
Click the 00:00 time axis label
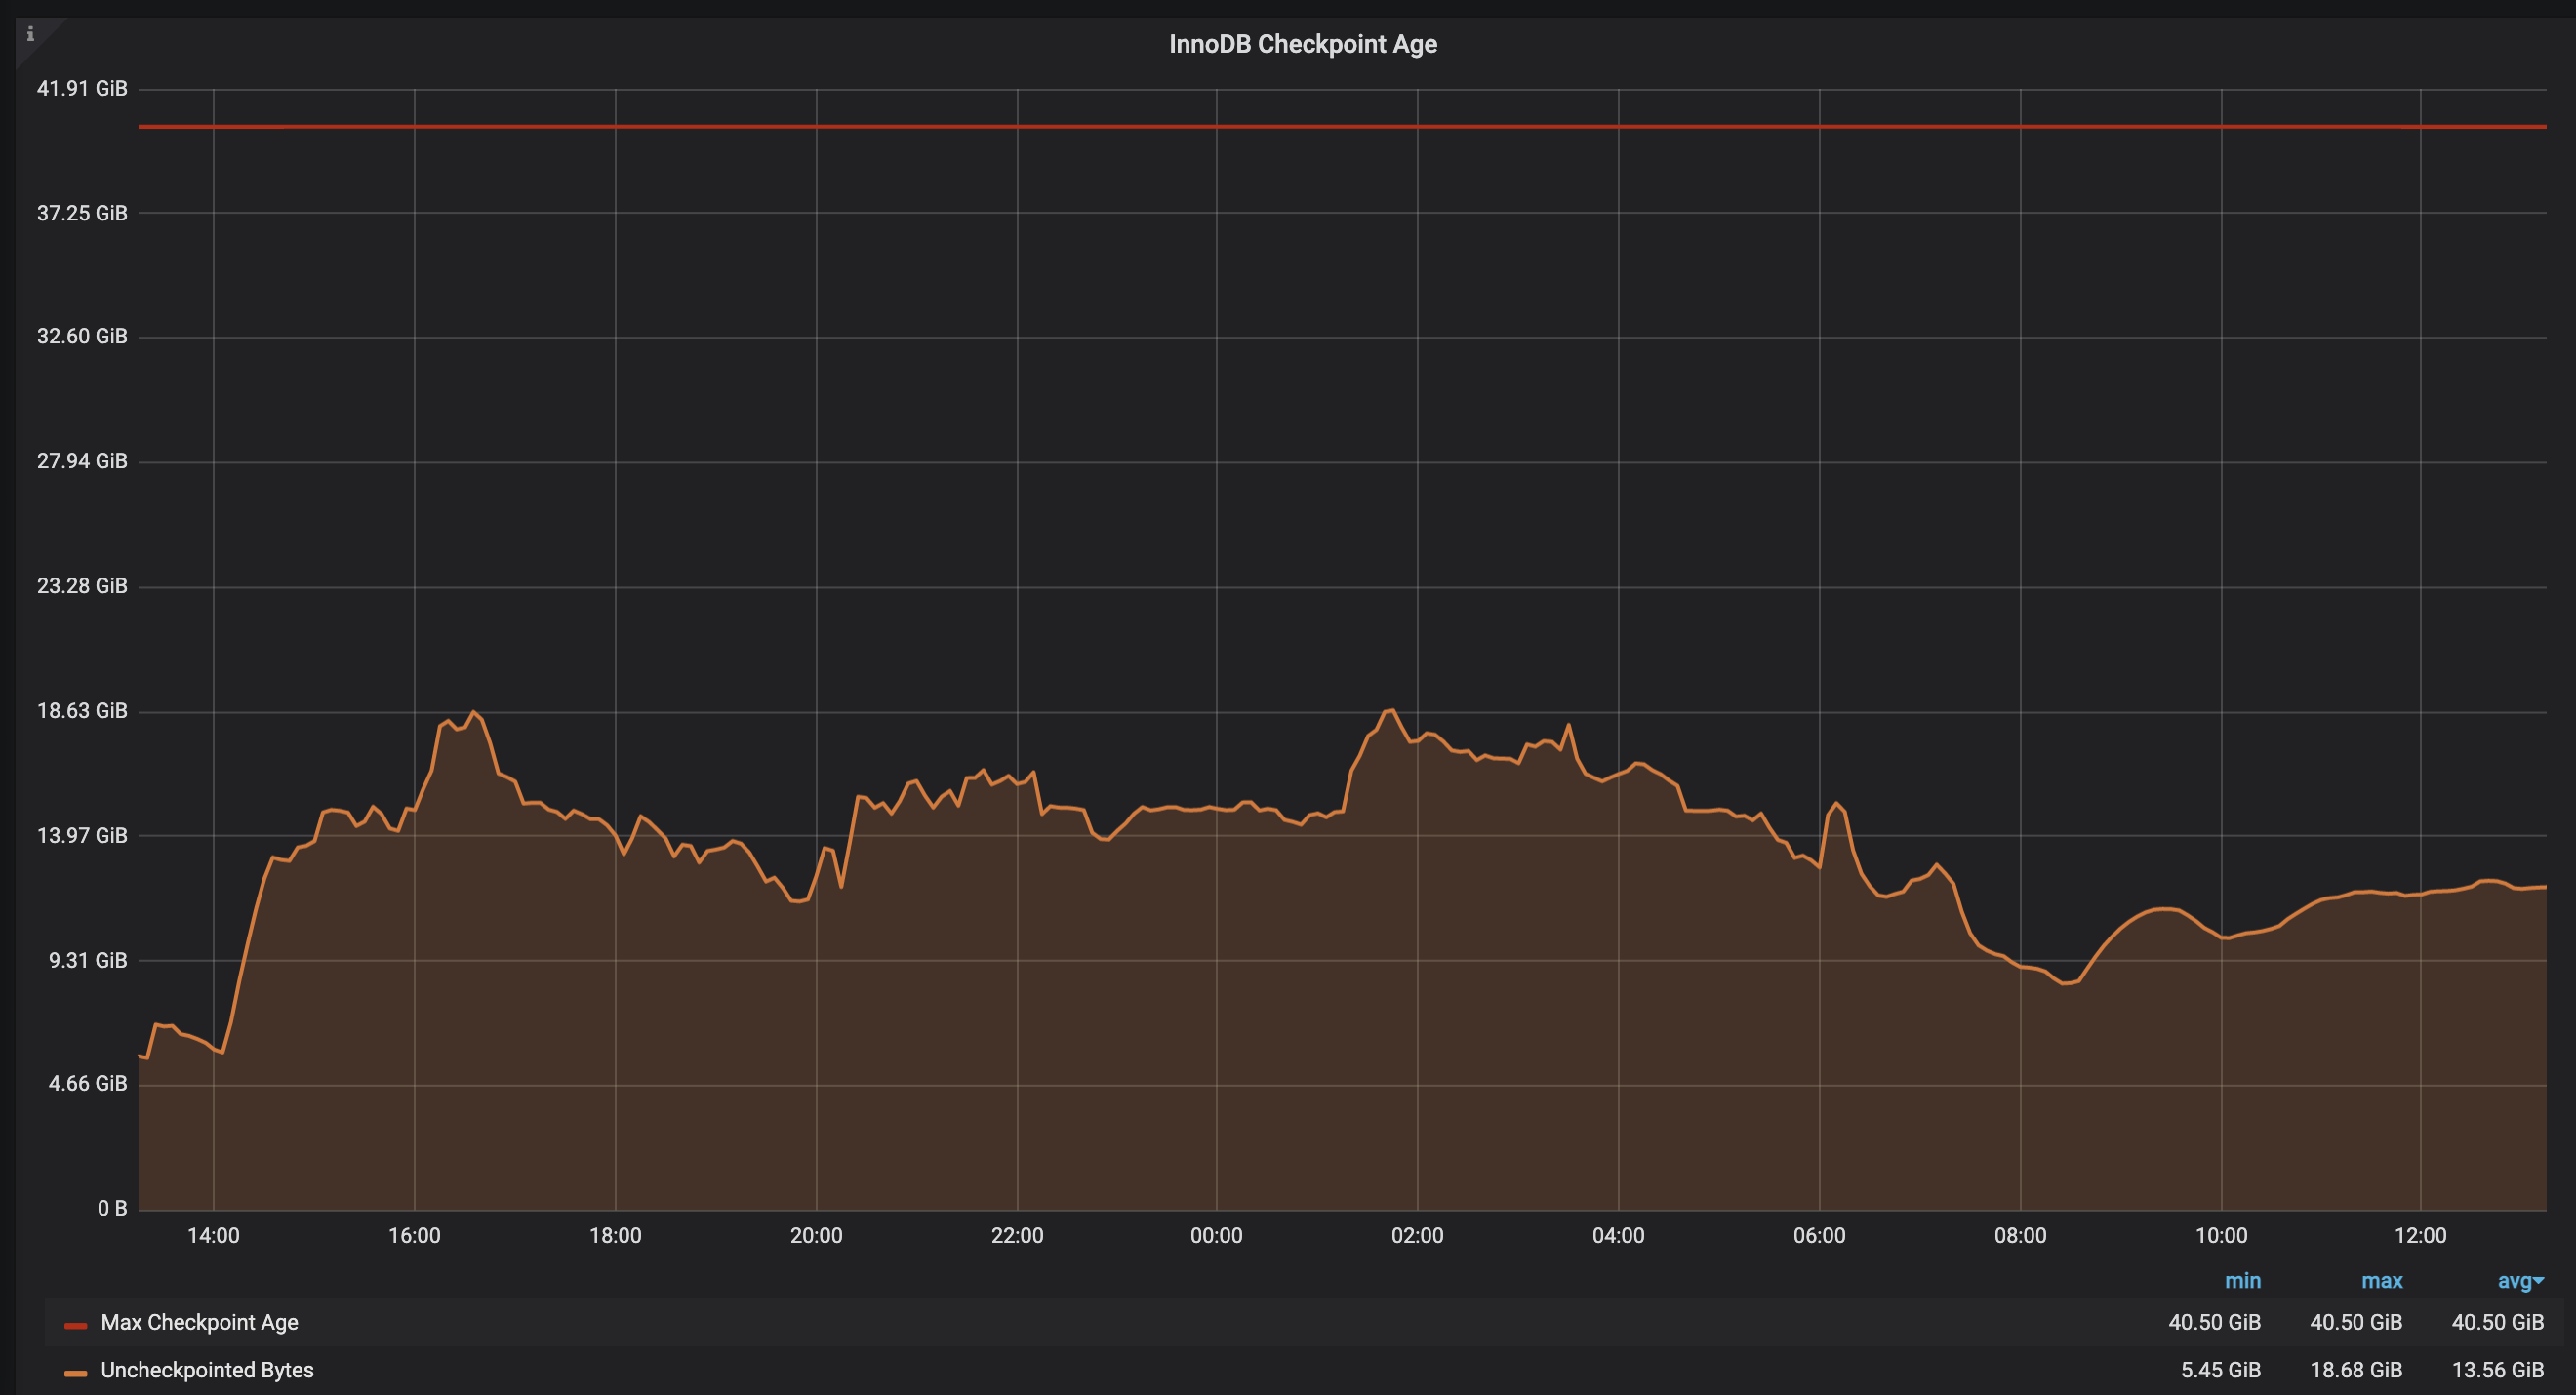[1216, 1235]
